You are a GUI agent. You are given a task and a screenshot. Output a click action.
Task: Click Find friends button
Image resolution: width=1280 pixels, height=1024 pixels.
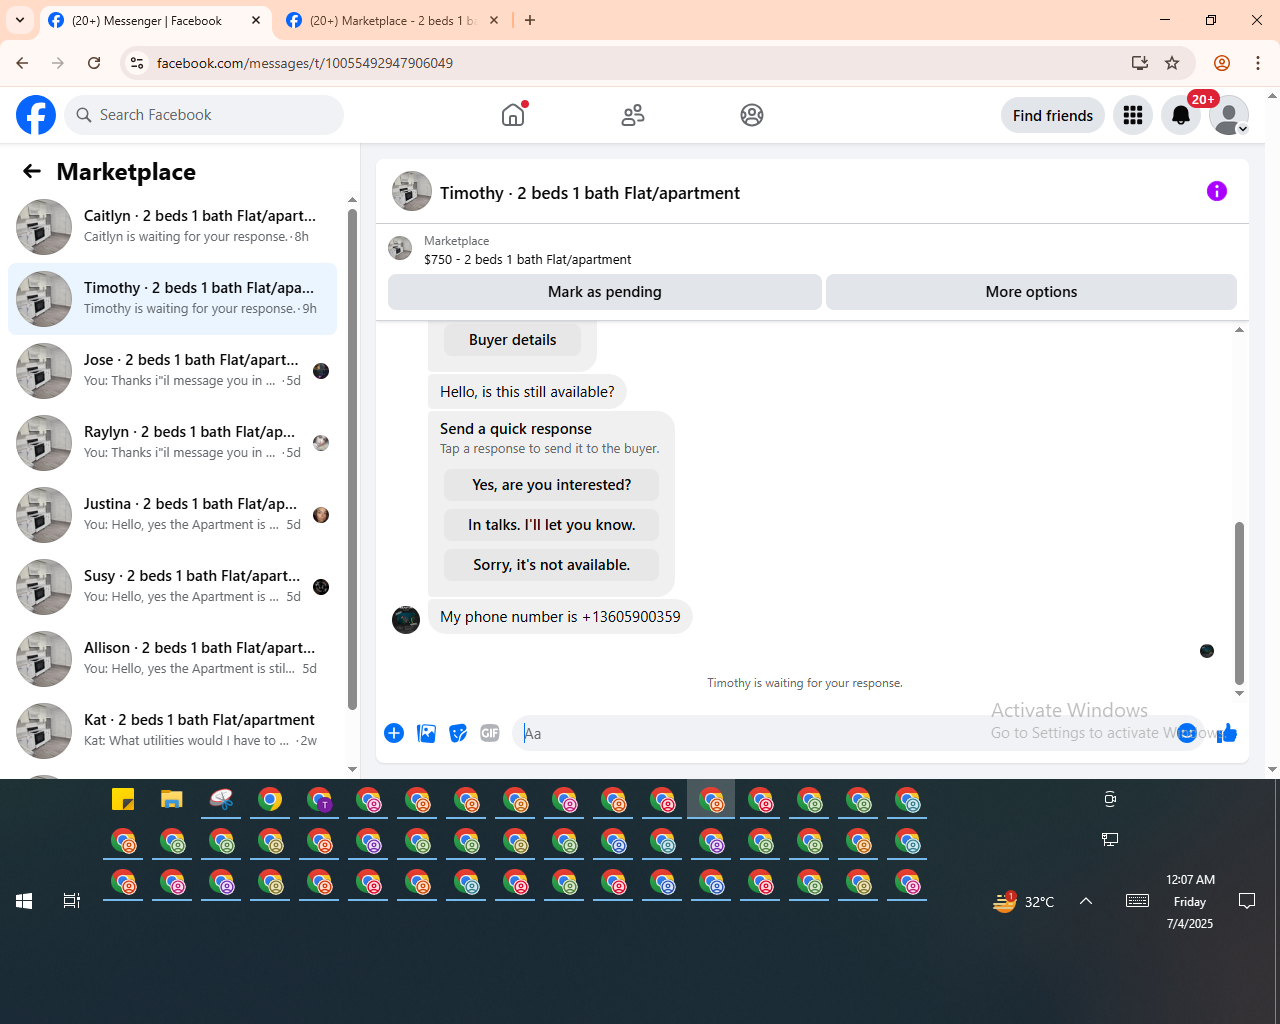pyautogui.click(x=1053, y=115)
